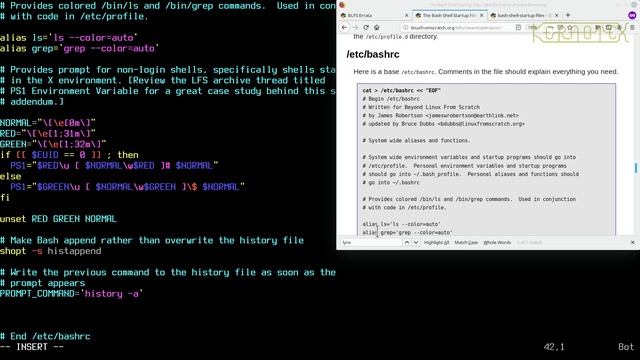Toggle Highlight All in find bar
Image resolution: width=640 pixels, height=360 pixels.
pyautogui.click(x=436, y=242)
